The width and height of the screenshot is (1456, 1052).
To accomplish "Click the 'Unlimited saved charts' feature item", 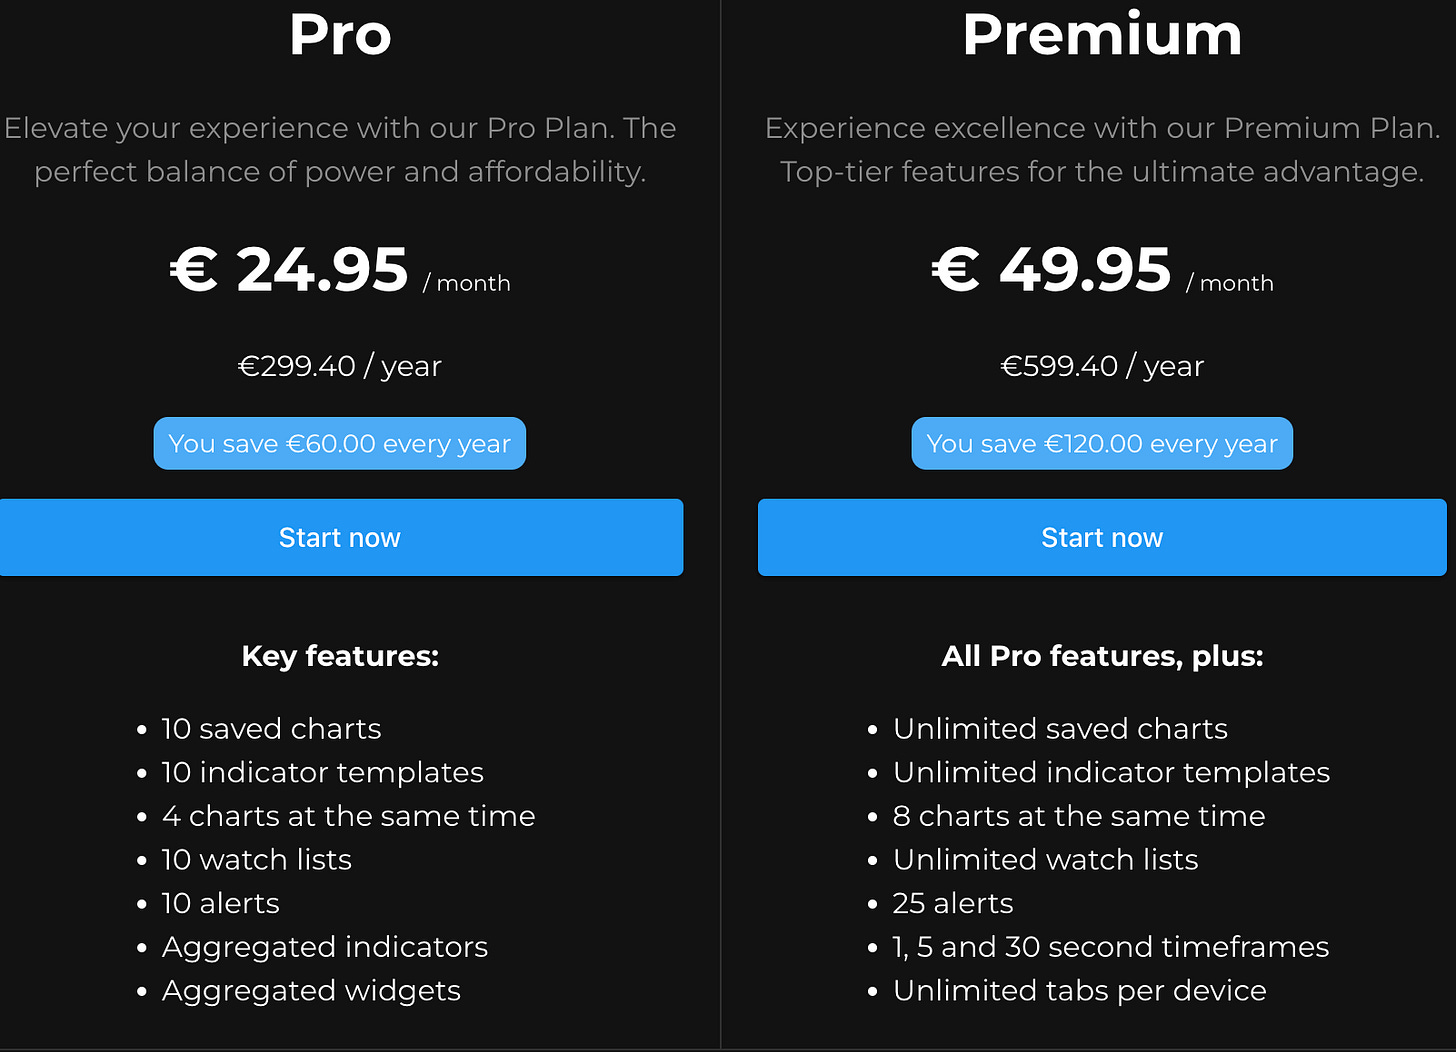I will [x=1060, y=729].
